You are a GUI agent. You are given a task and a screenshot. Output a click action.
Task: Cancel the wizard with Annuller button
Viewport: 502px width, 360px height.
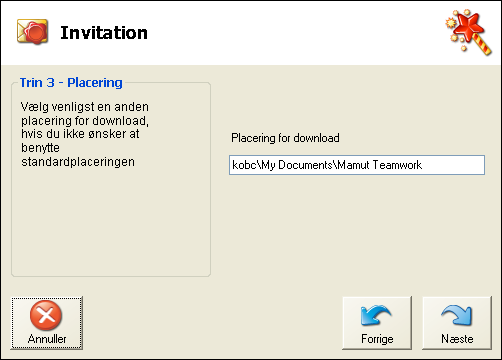click(x=47, y=323)
